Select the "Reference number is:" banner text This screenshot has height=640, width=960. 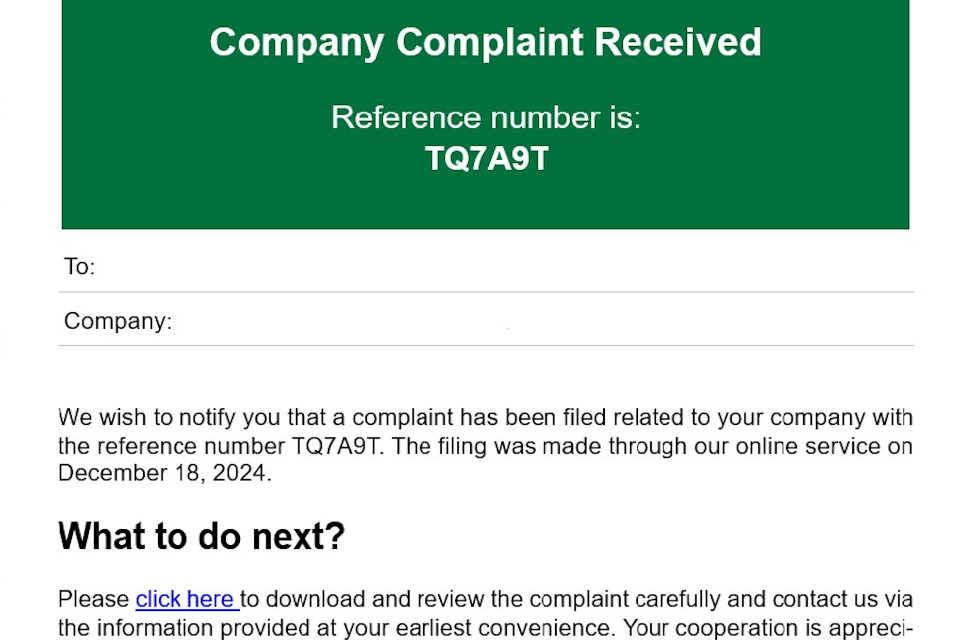click(485, 117)
